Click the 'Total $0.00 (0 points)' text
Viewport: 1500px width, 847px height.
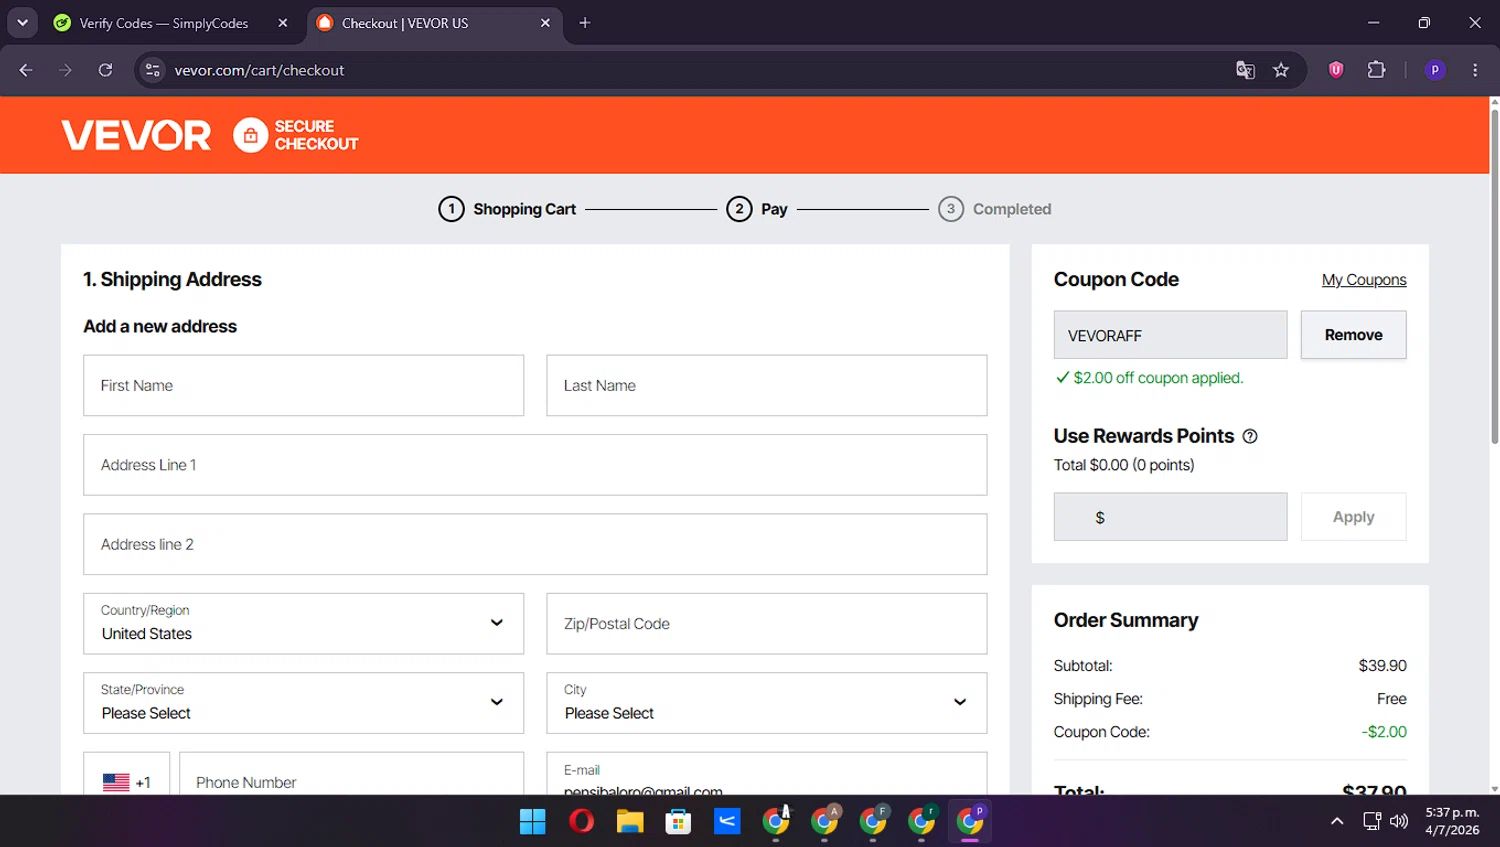click(x=1124, y=465)
